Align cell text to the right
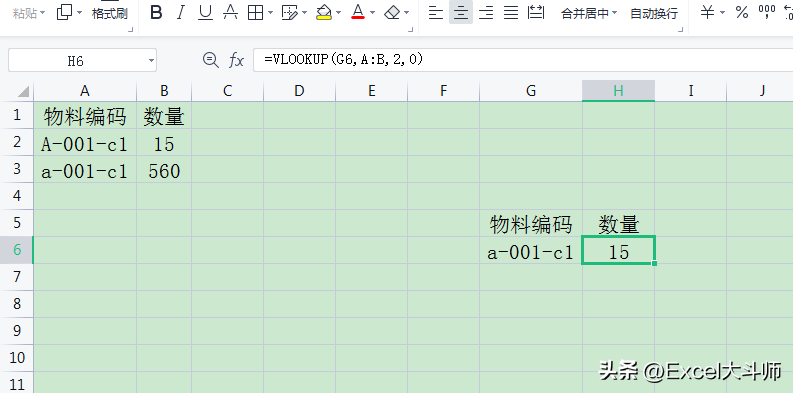The width and height of the screenshot is (793, 393). coord(486,13)
